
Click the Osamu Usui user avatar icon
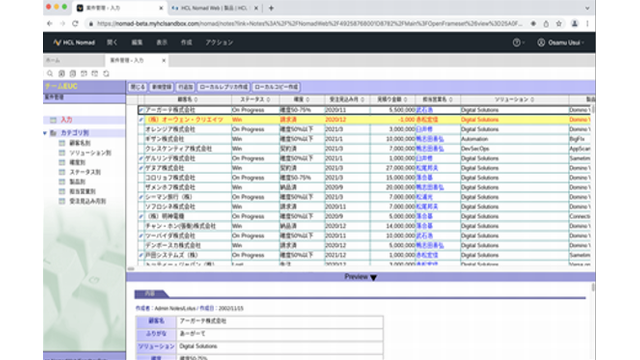point(541,42)
